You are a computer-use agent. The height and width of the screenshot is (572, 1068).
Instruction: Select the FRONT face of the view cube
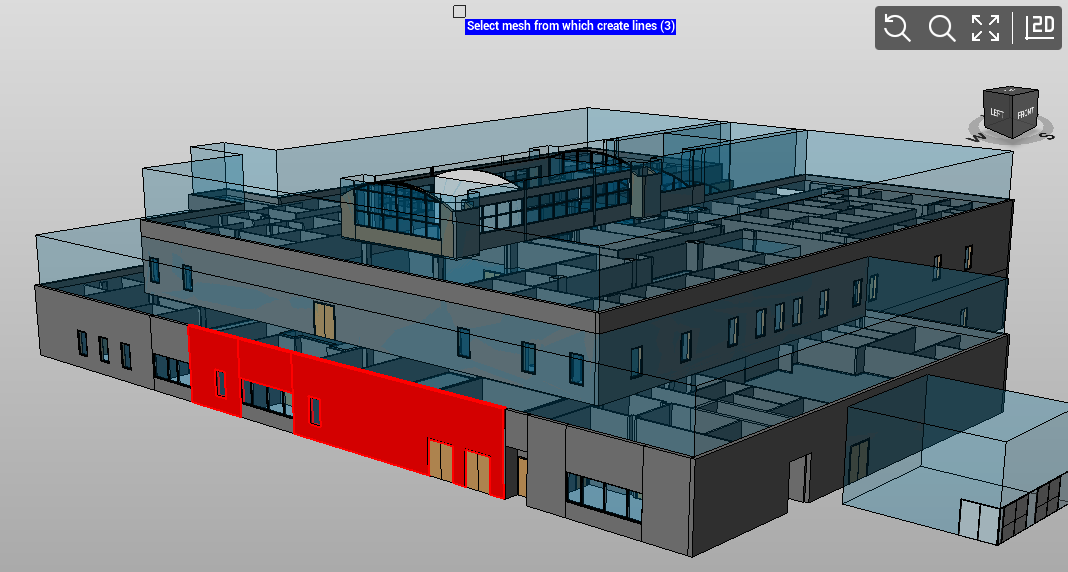click(x=1025, y=114)
